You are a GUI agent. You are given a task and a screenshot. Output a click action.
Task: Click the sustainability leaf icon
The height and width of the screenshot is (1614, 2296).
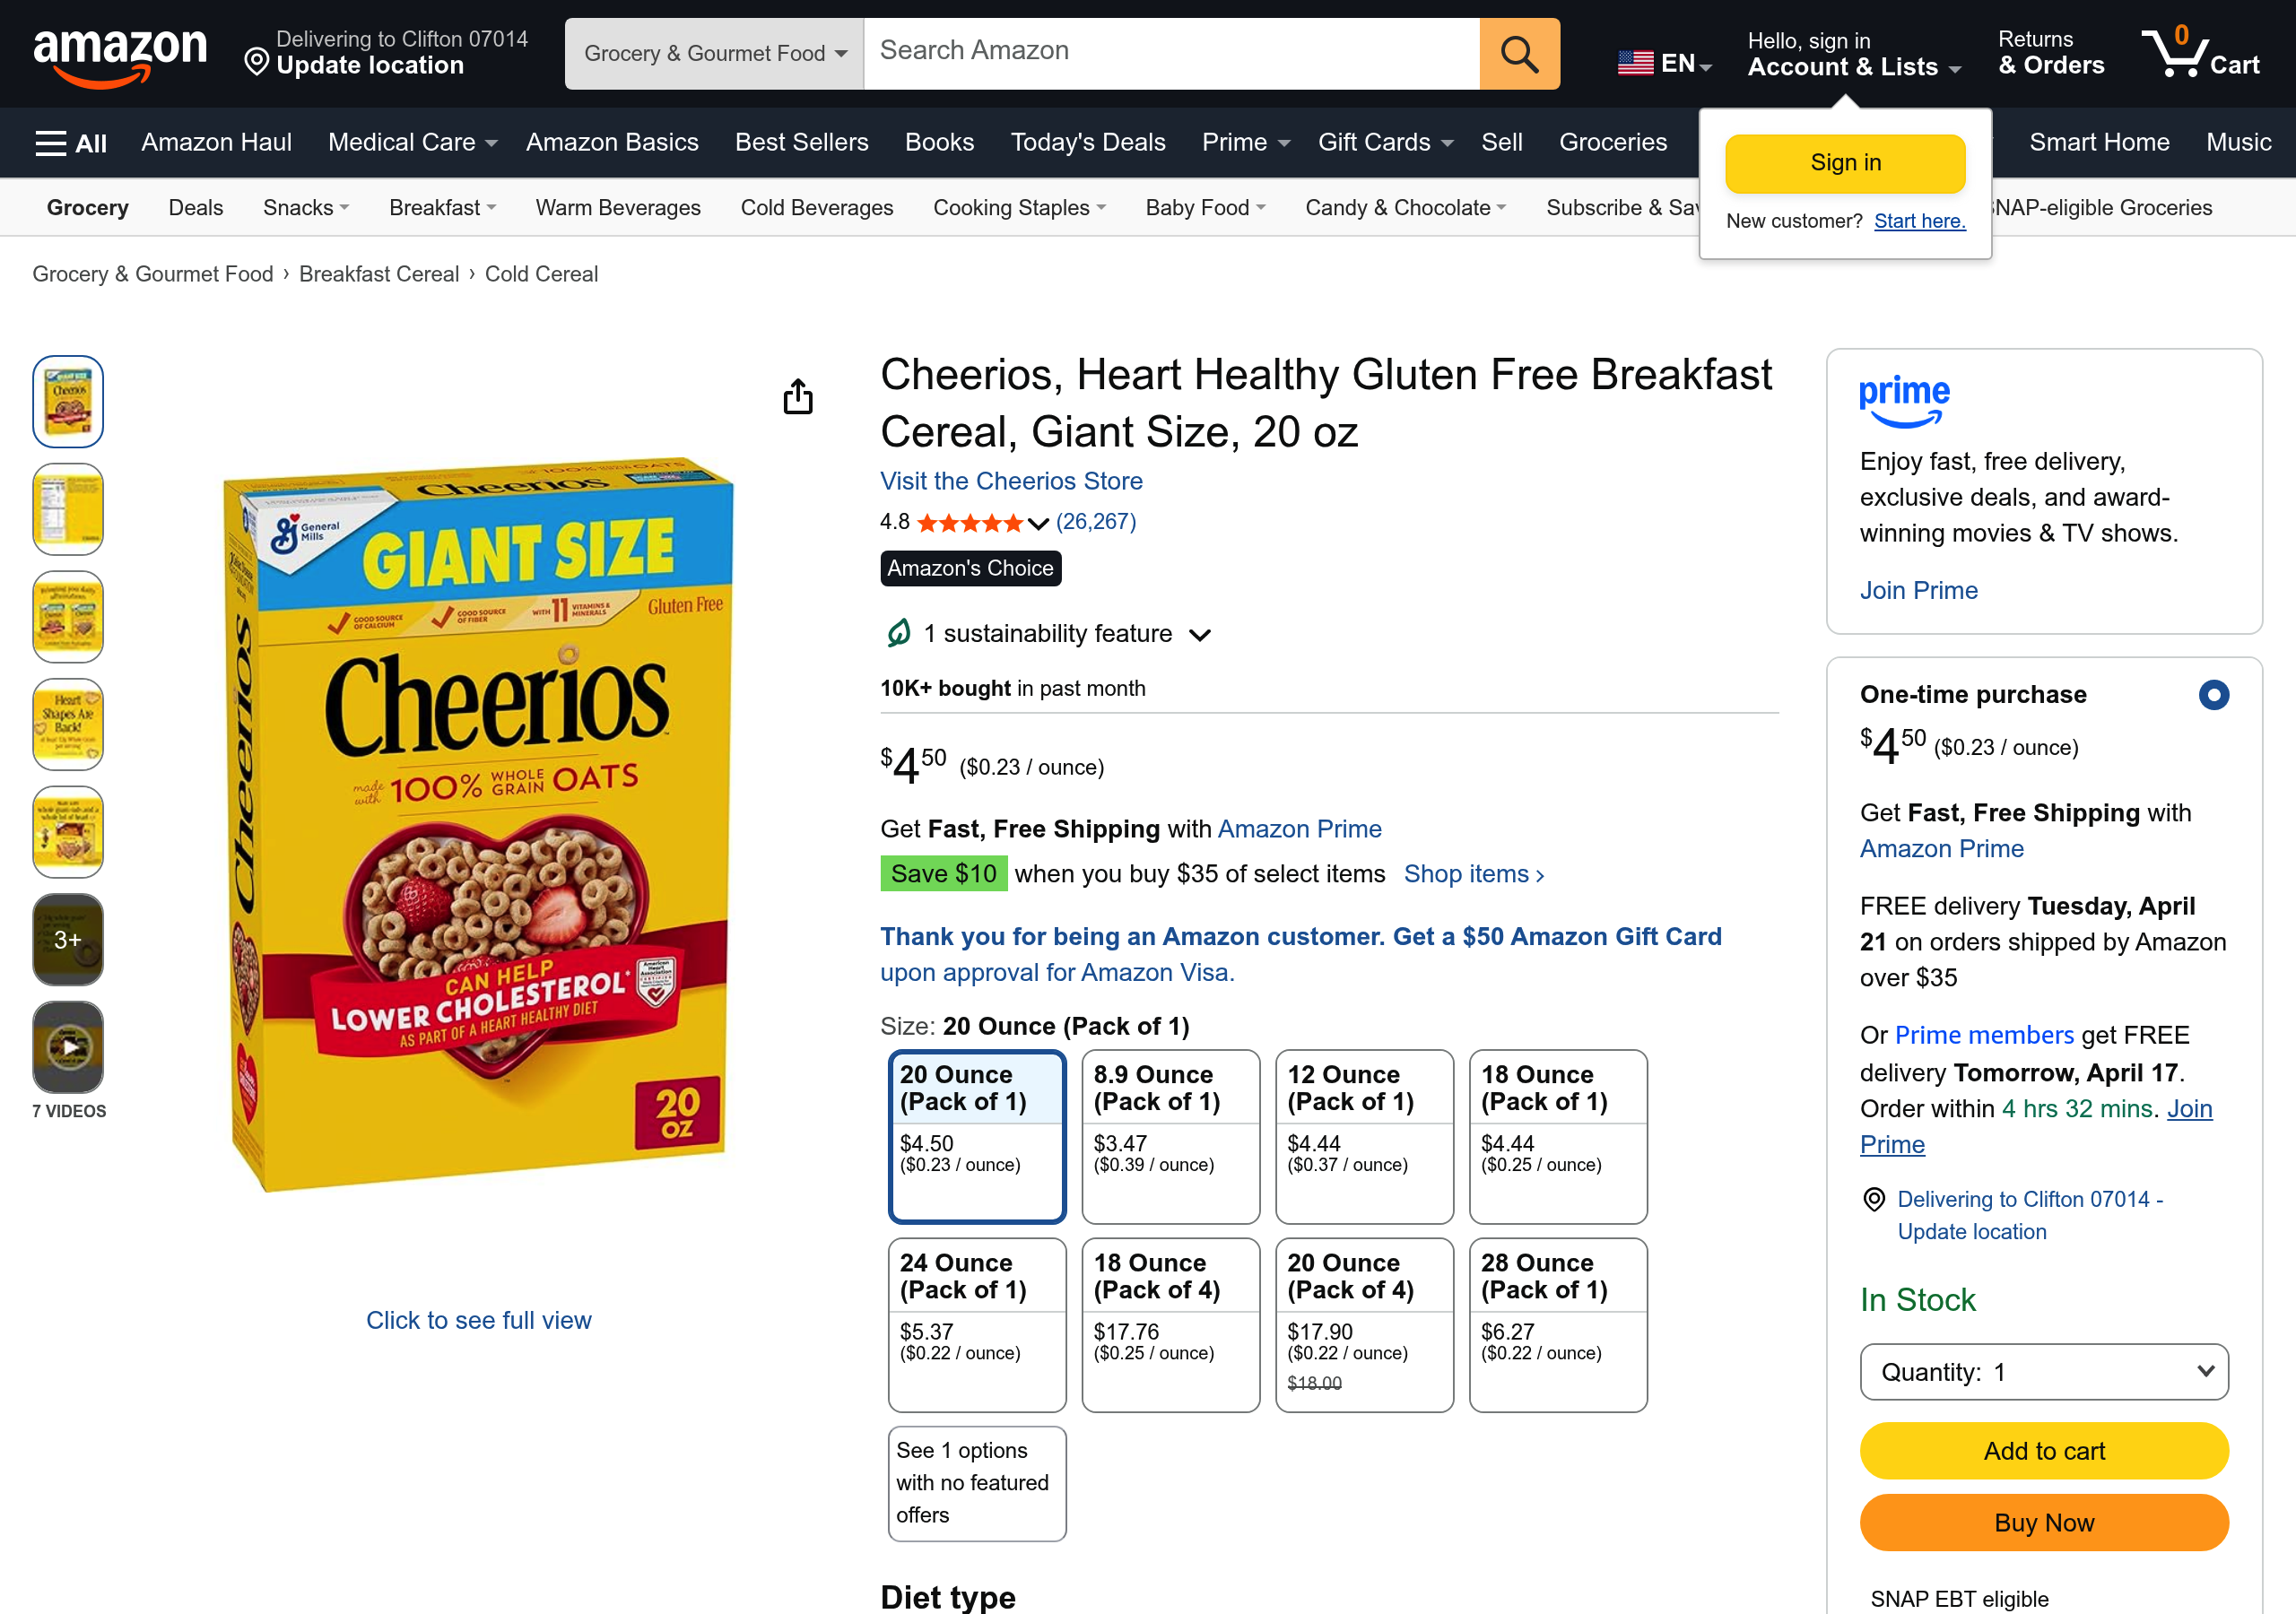897,633
